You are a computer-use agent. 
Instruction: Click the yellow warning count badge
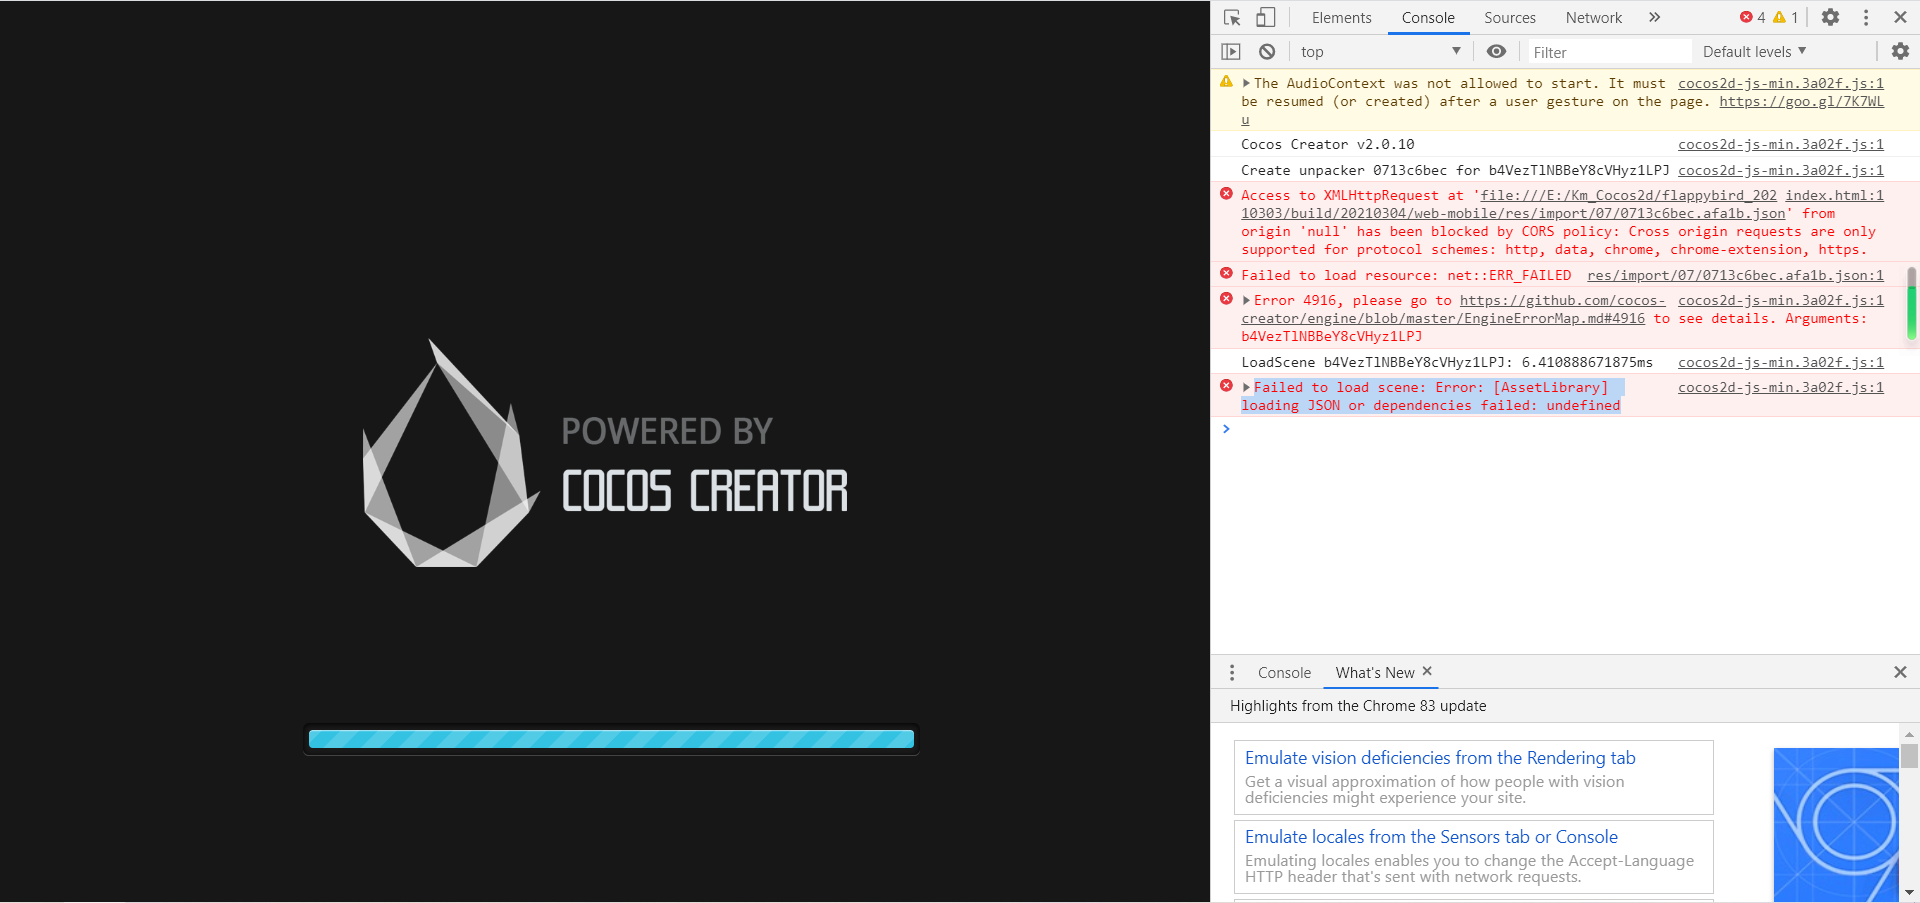(1786, 17)
